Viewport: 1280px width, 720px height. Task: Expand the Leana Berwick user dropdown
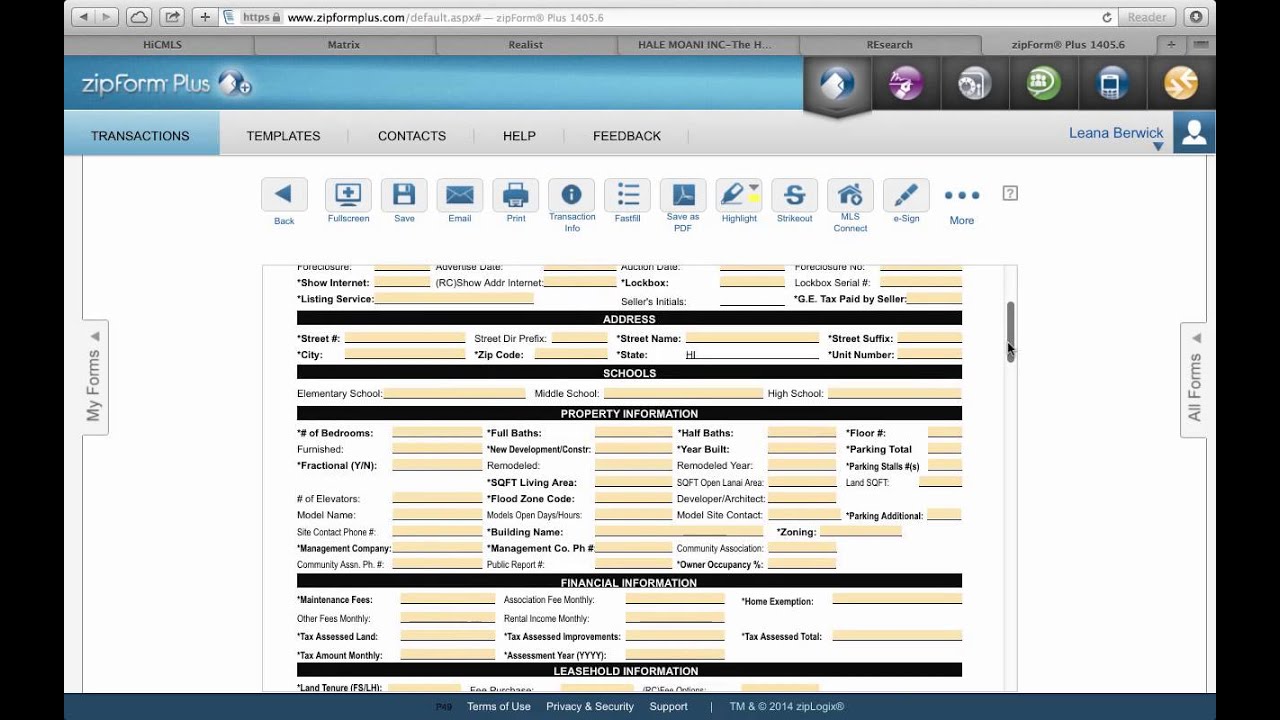[1158, 147]
